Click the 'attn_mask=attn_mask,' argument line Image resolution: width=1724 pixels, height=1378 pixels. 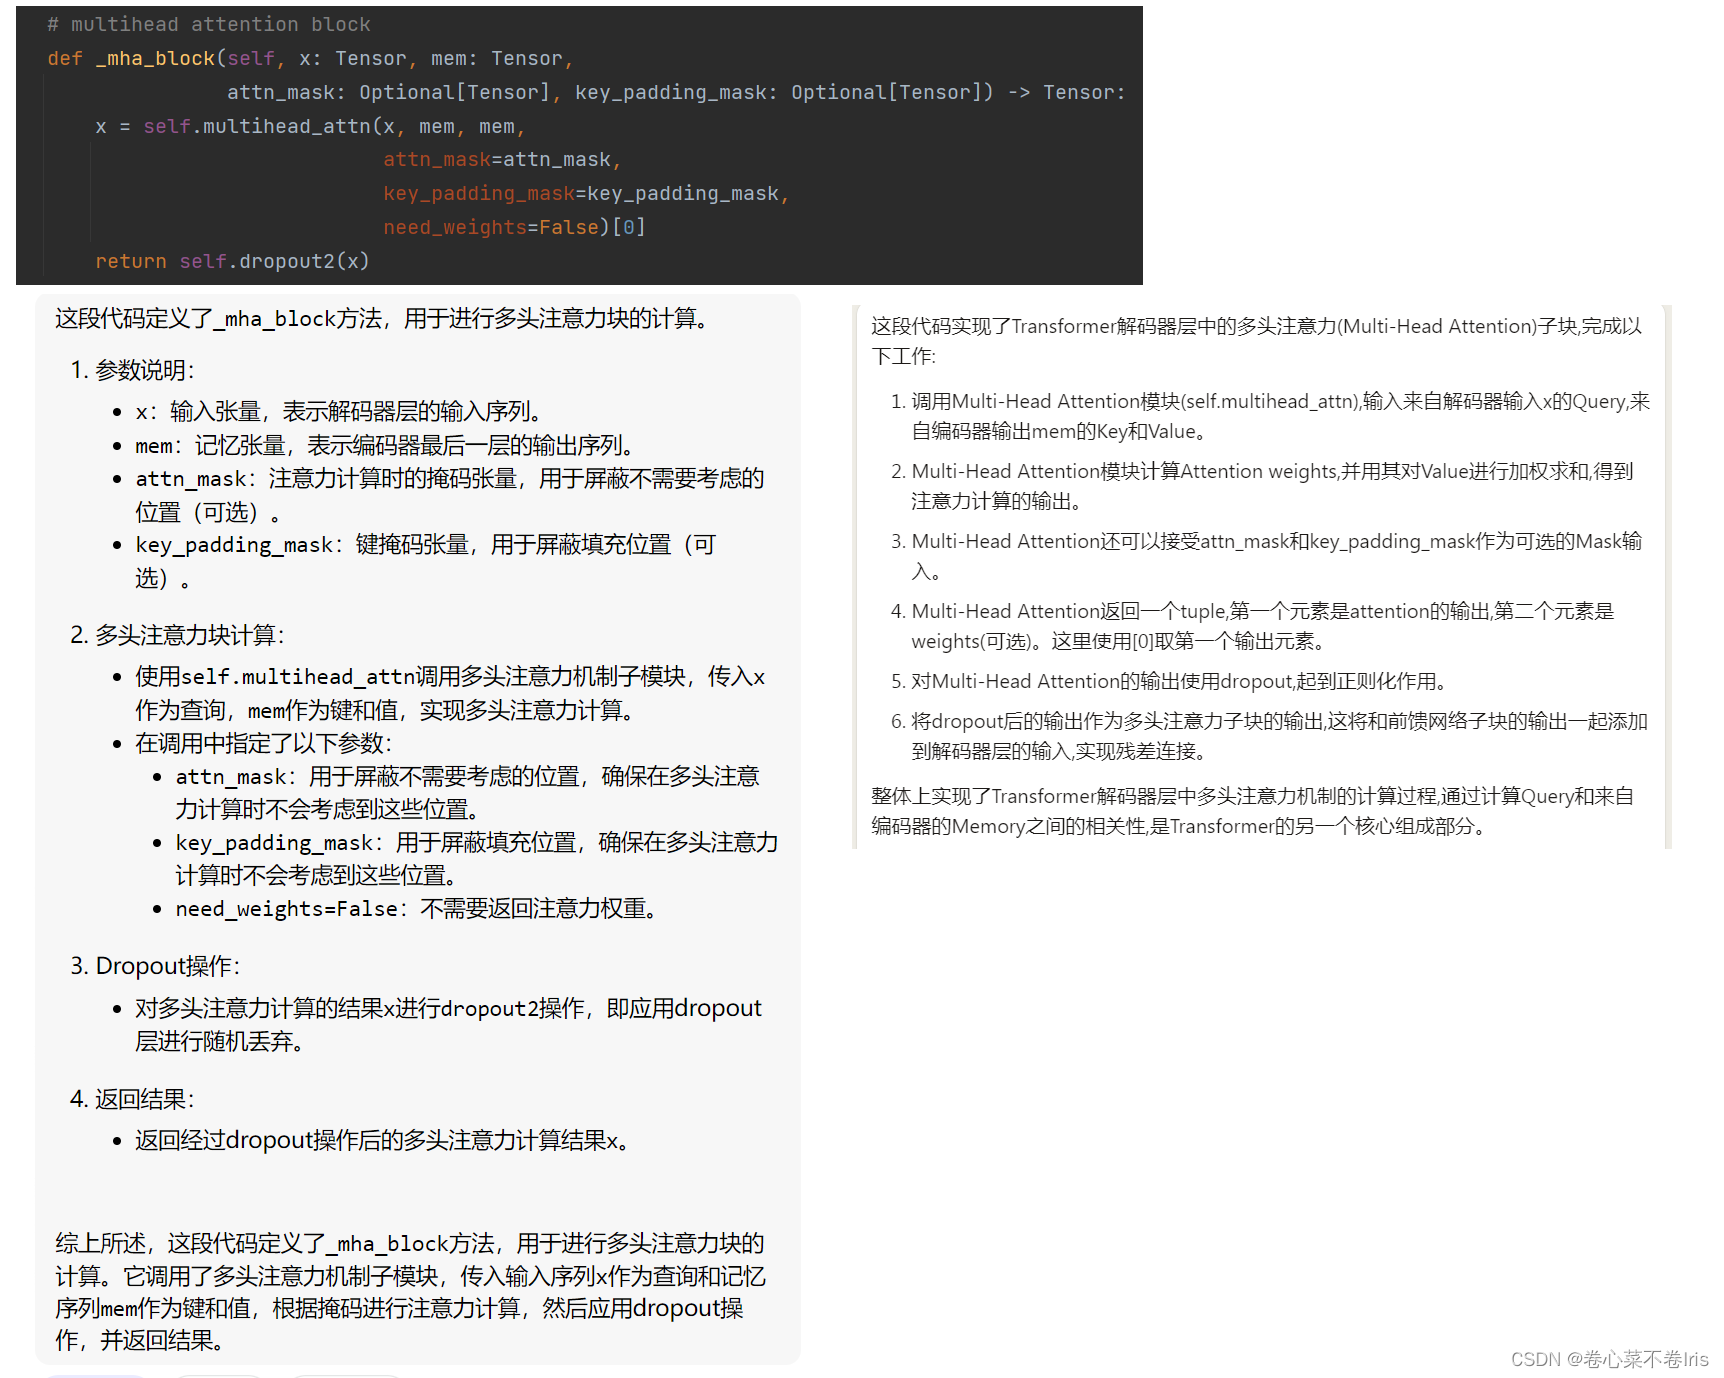pos(502,160)
